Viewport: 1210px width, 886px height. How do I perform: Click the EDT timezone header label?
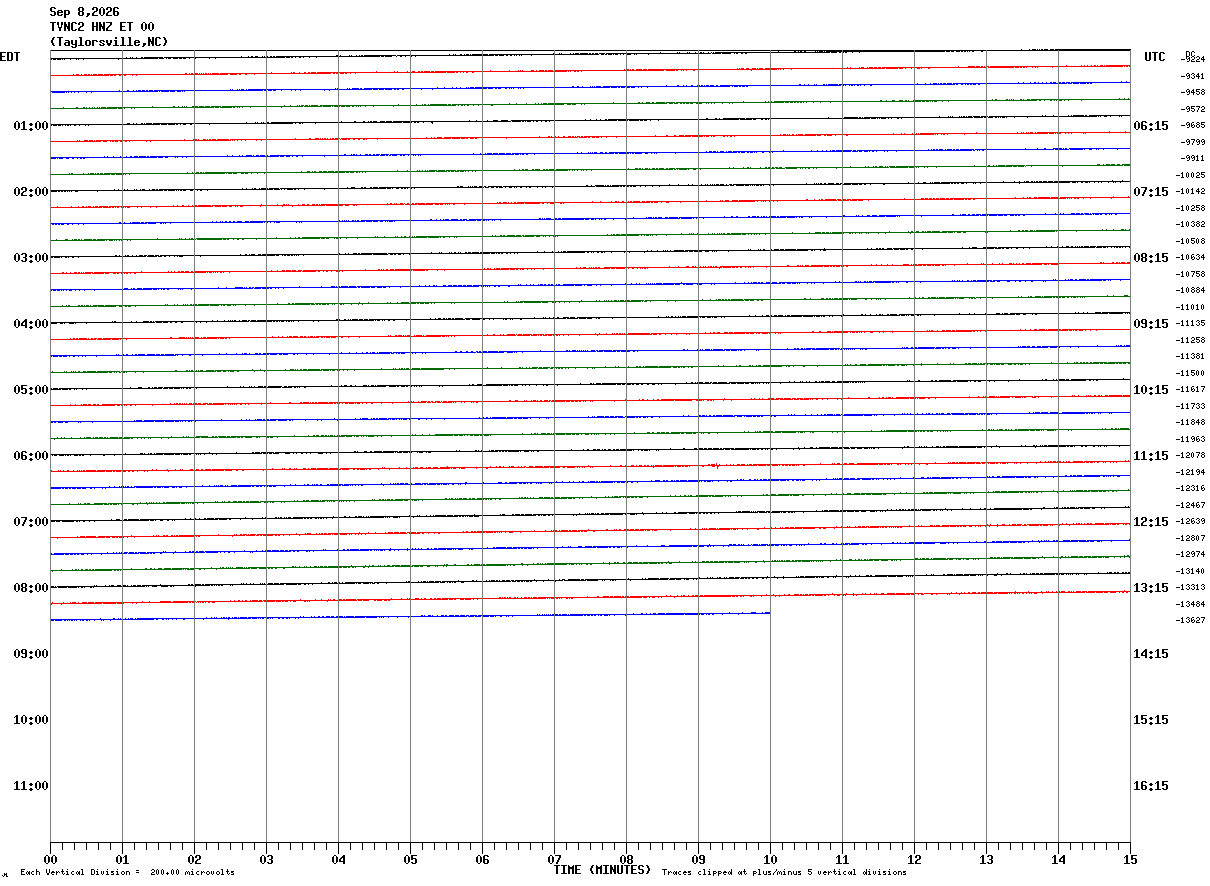pyautogui.click(x=10, y=57)
